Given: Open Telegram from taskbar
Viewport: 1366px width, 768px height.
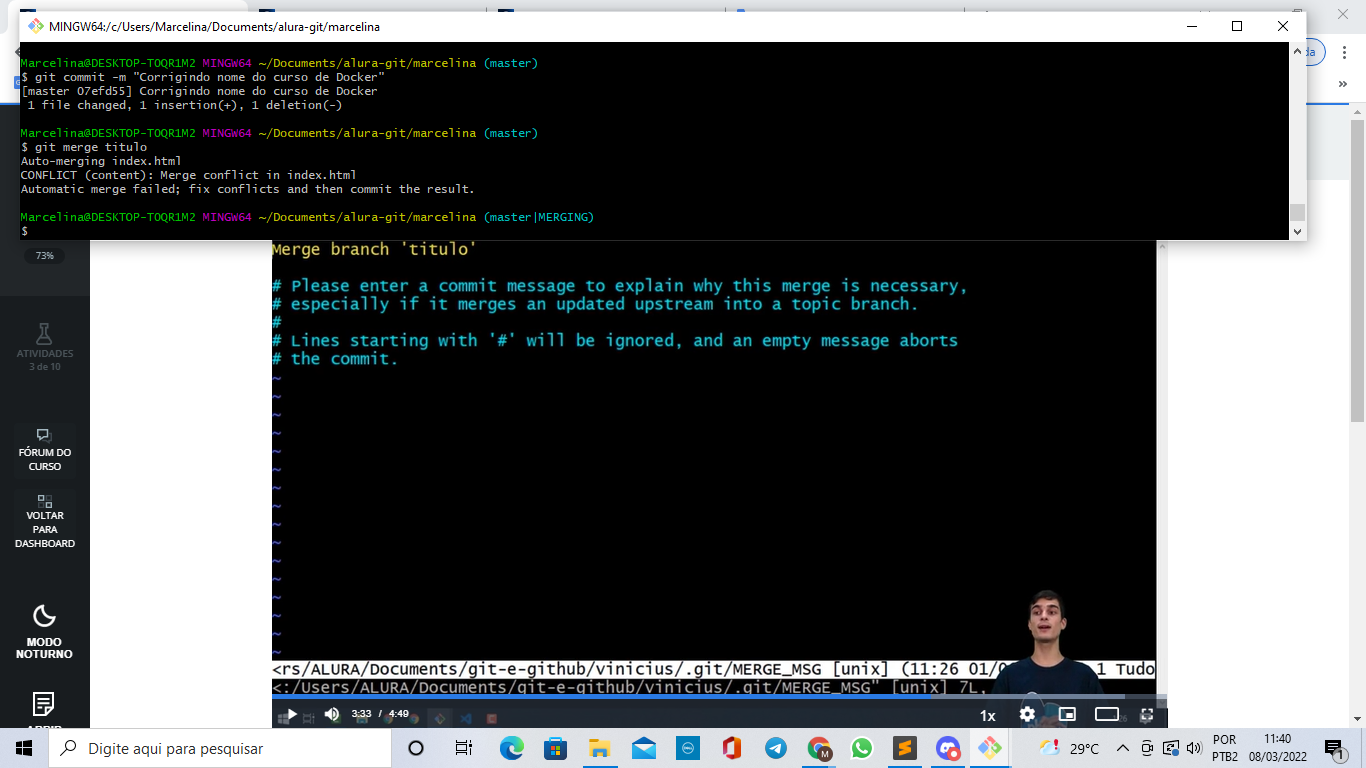Looking at the screenshot, I should 775,748.
